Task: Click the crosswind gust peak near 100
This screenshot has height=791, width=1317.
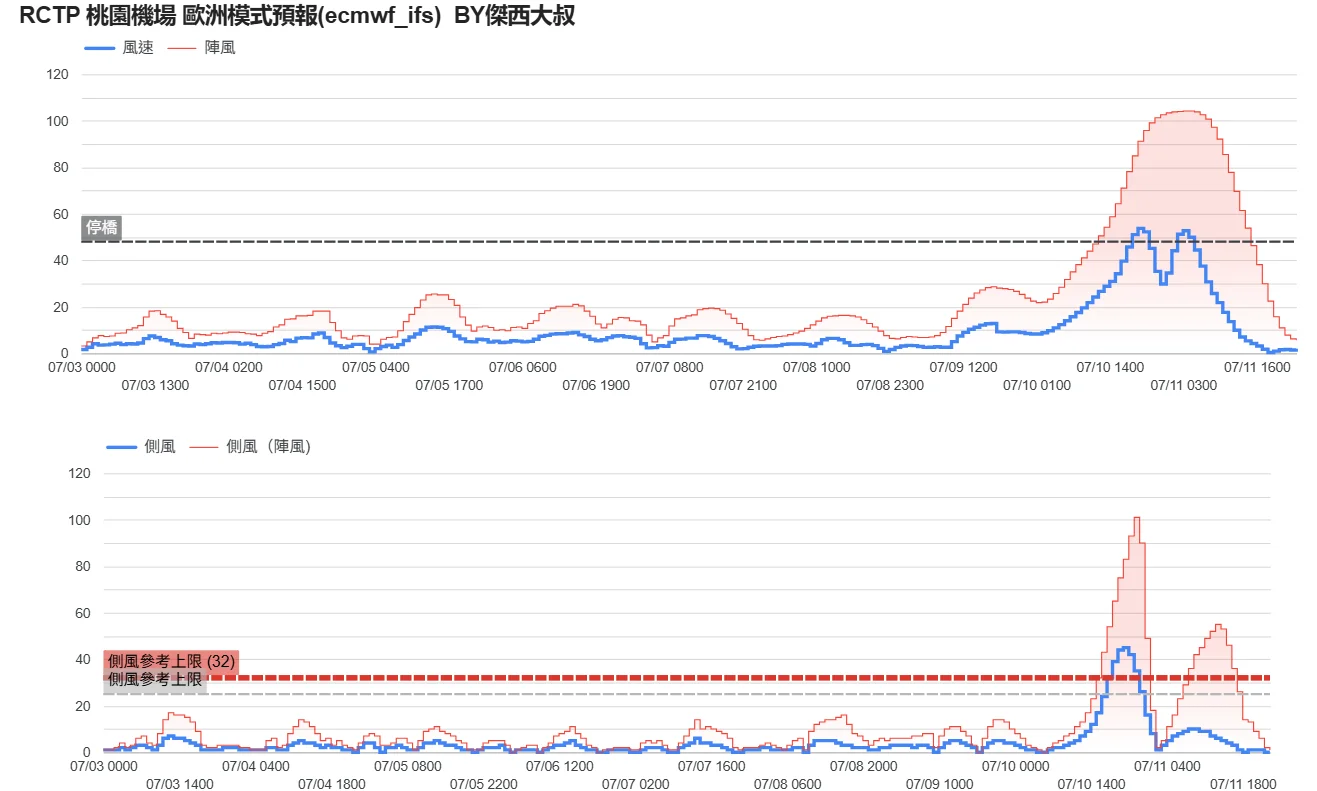Action: click(1137, 518)
